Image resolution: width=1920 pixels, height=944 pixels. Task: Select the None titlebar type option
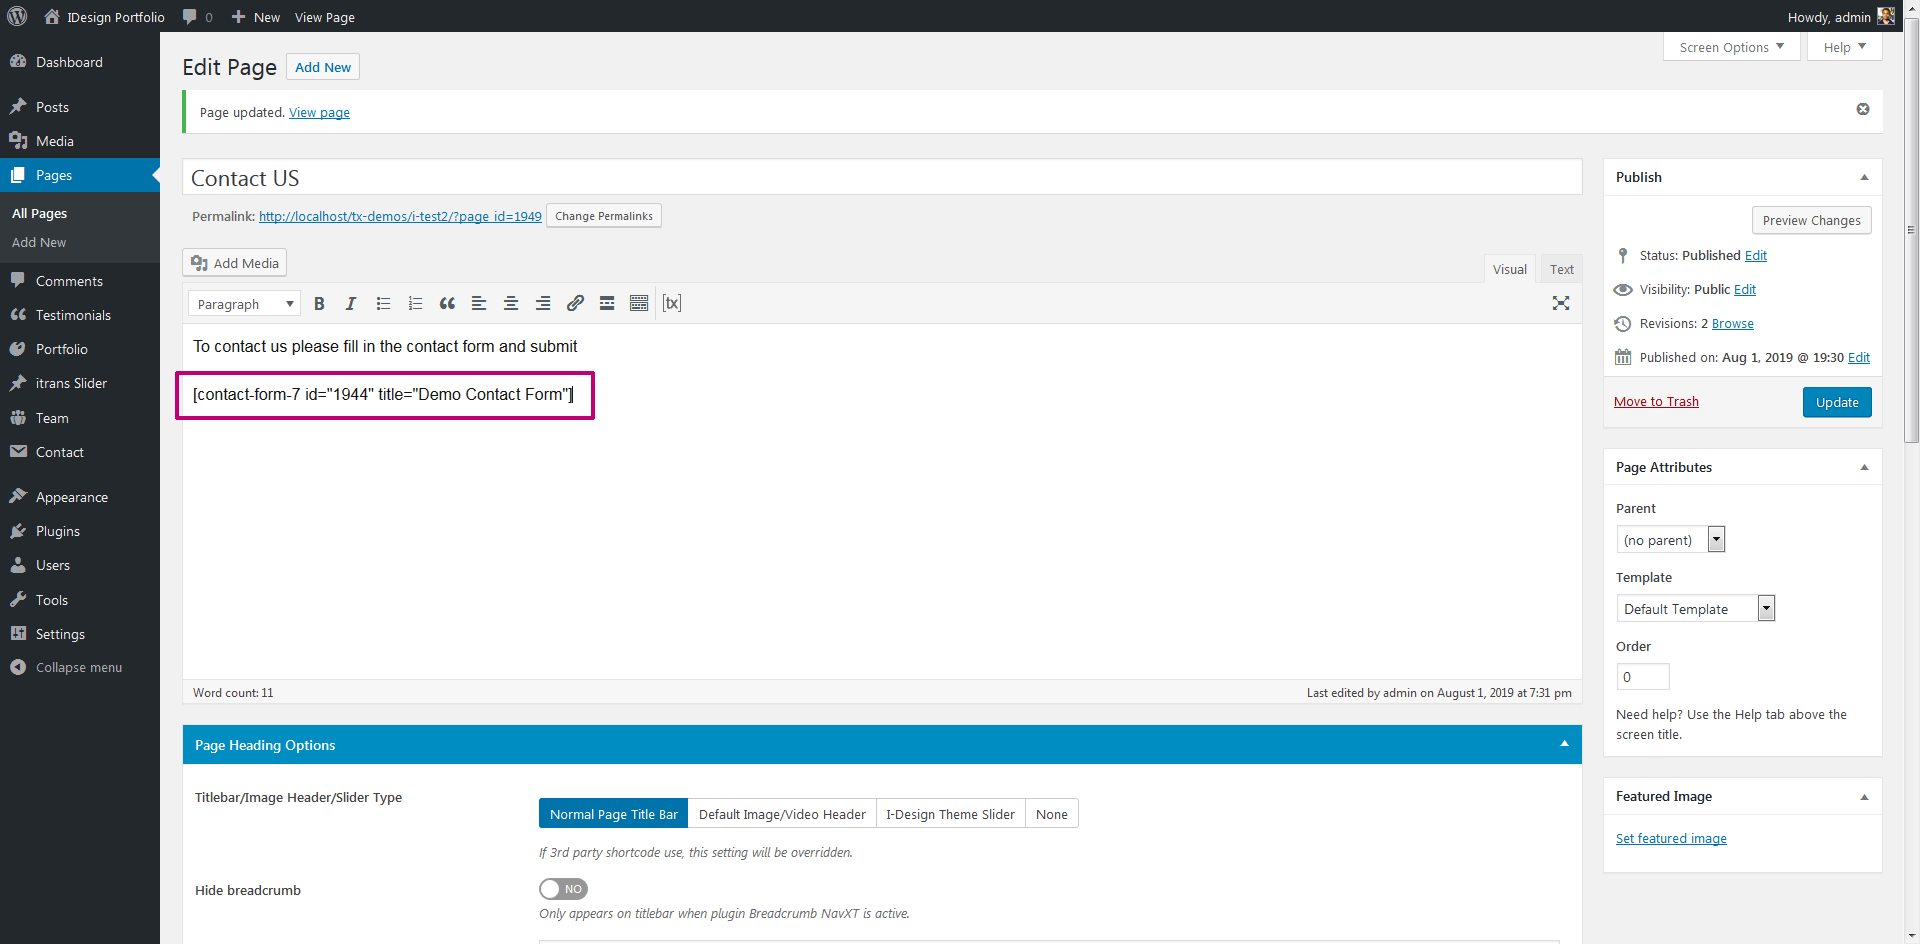[x=1051, y=814]
